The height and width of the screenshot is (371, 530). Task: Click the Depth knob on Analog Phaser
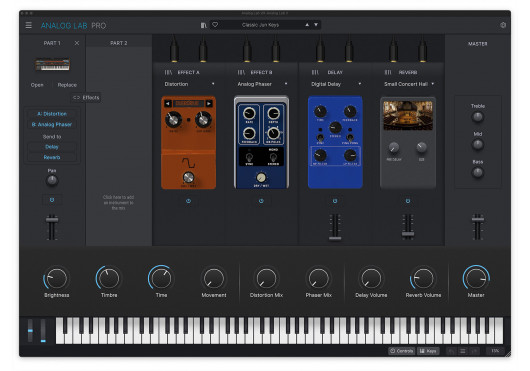273,114
